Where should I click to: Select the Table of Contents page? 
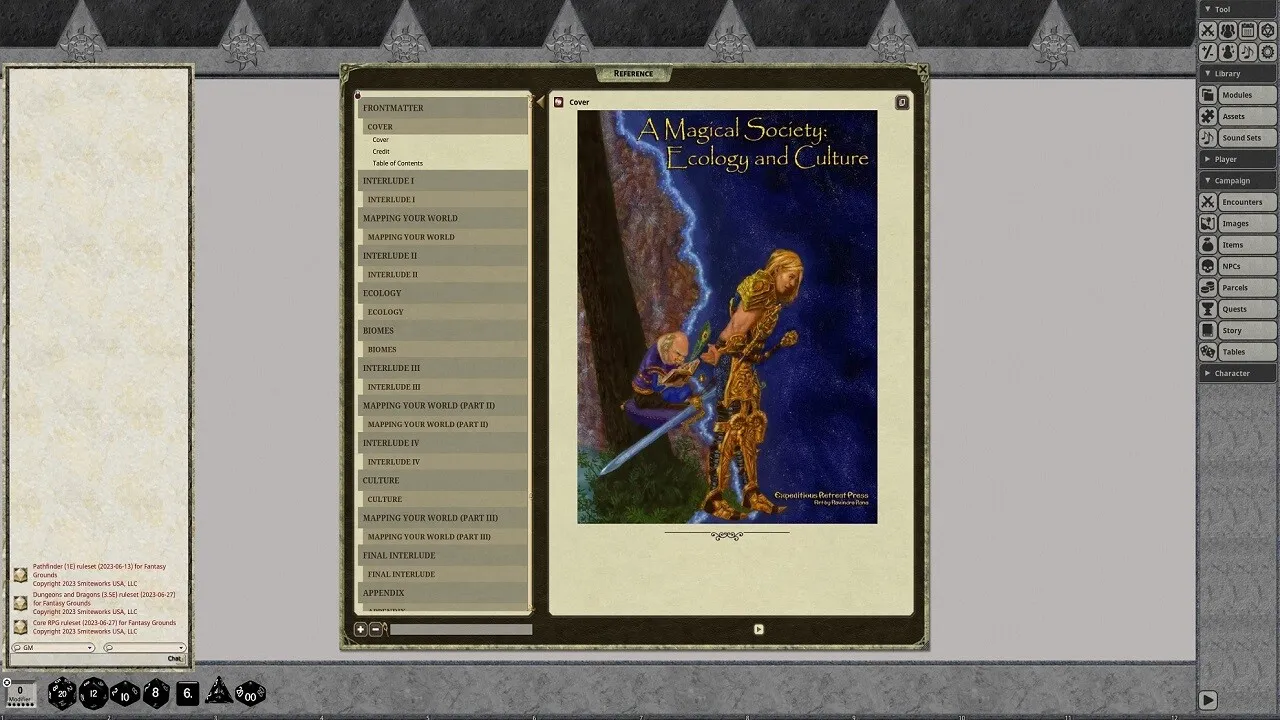point(398,163)
